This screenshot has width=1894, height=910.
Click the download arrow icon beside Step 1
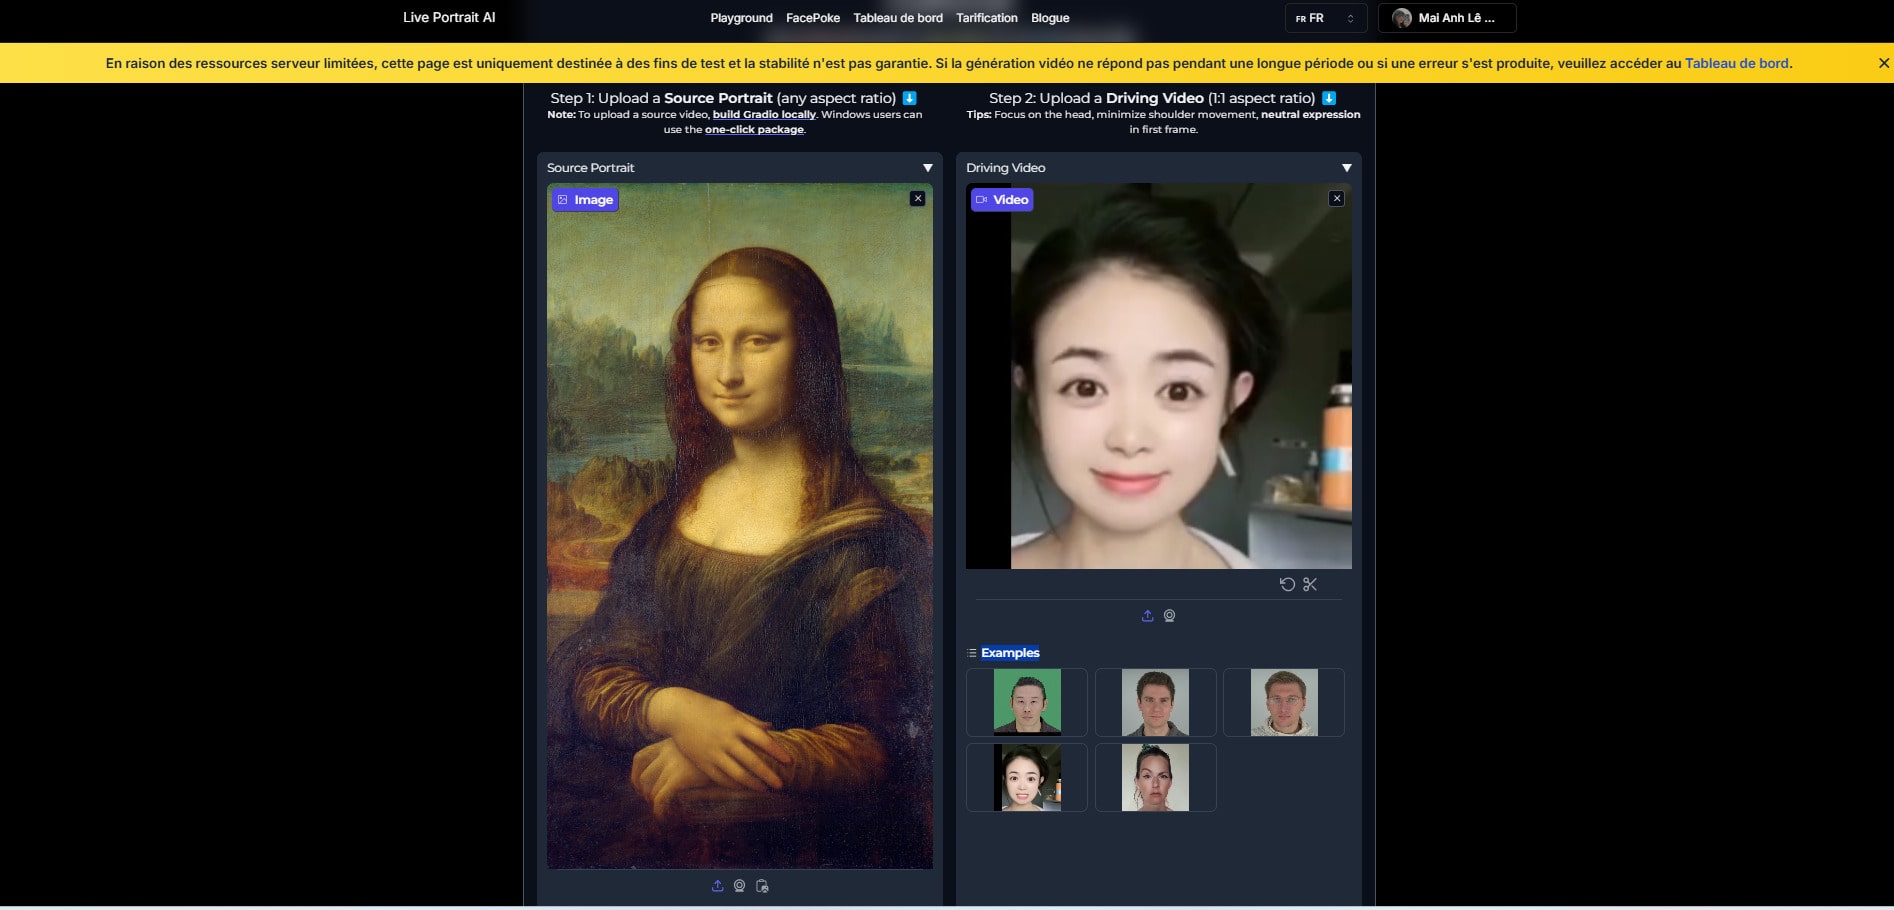click(910, 98)
